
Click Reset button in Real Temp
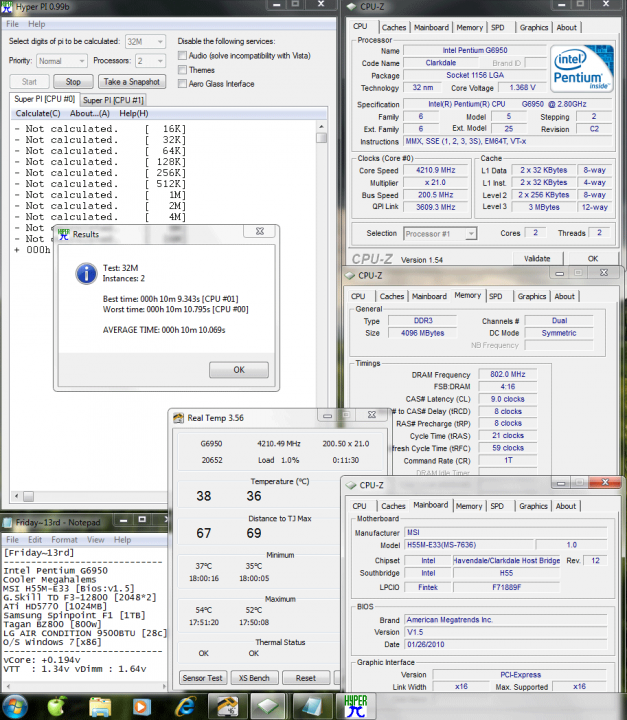pos(306,678)
